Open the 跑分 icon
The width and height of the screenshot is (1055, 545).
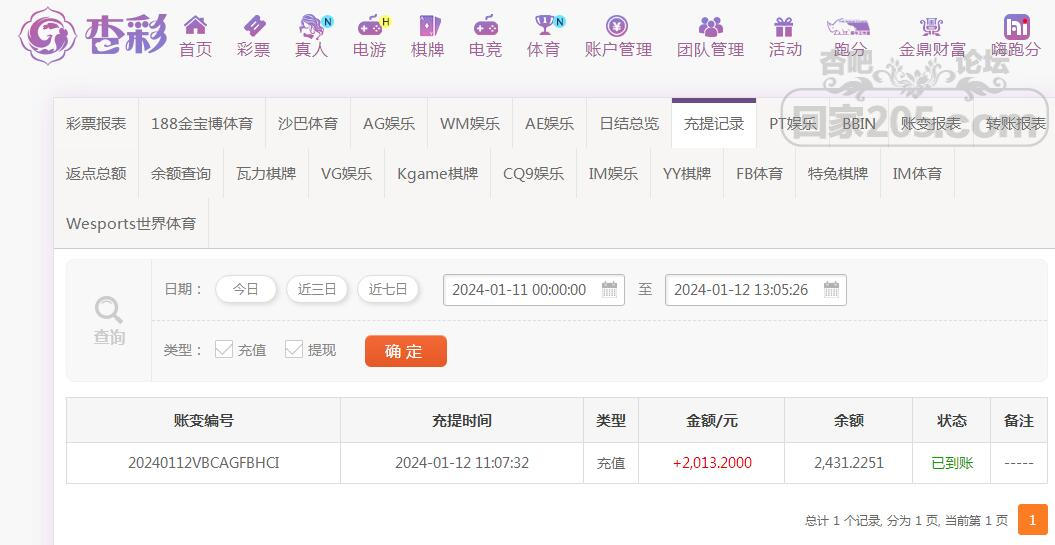tap(848, 26)
